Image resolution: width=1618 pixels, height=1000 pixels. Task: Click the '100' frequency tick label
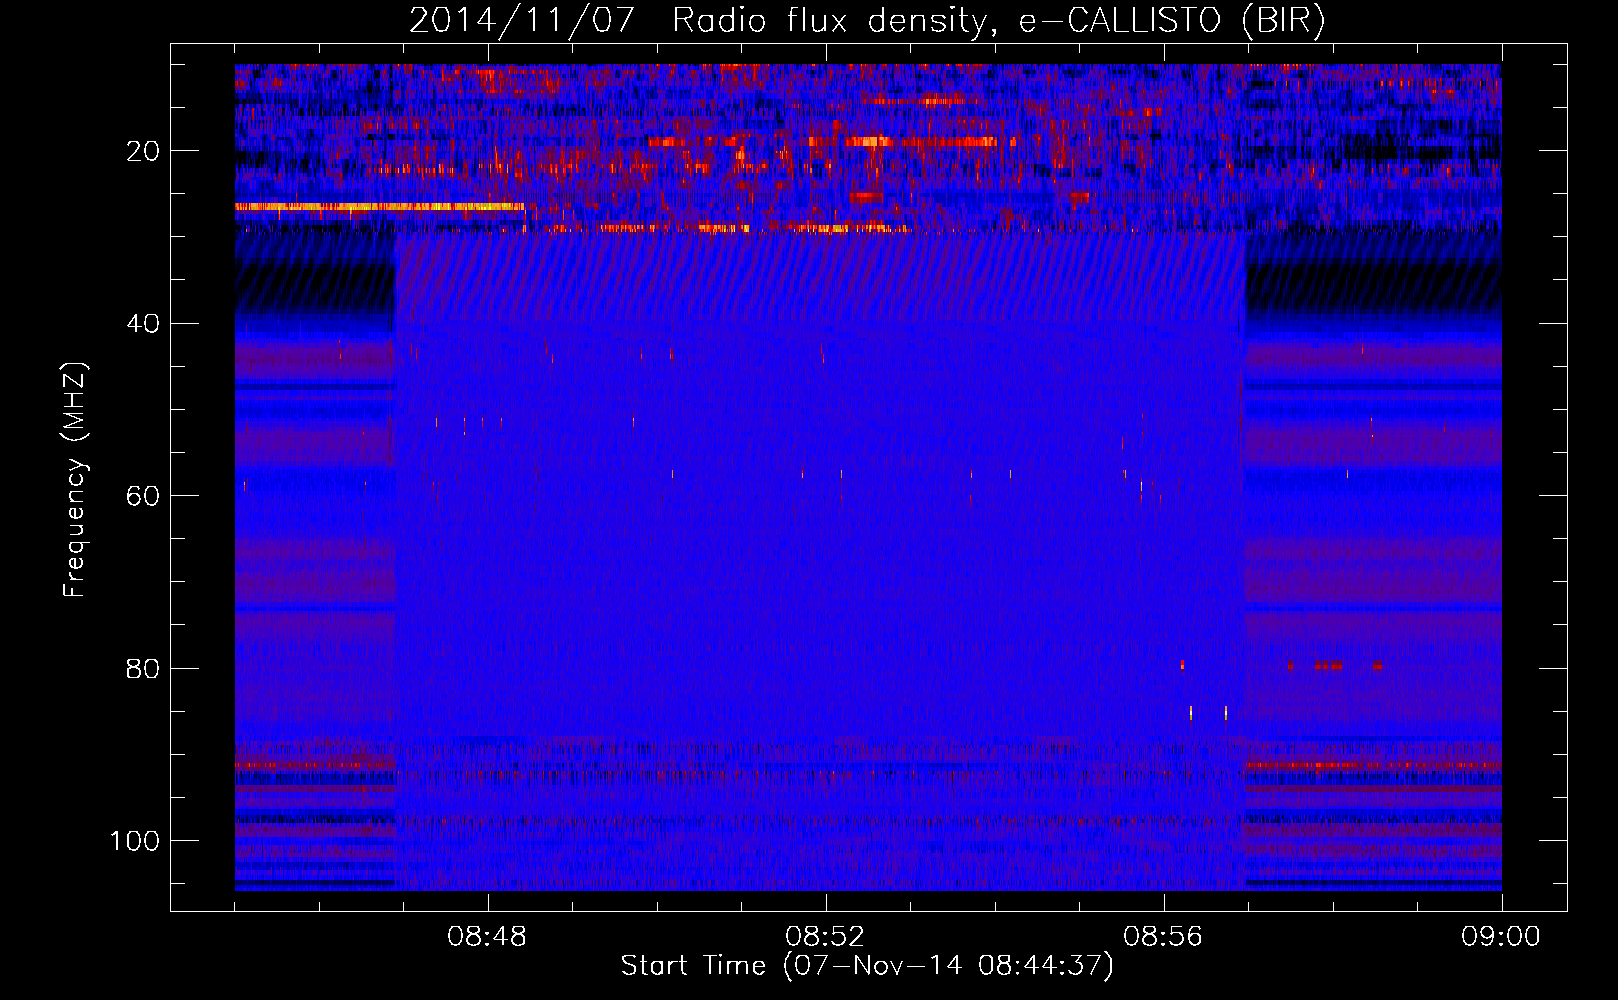(x=135, y=841)
